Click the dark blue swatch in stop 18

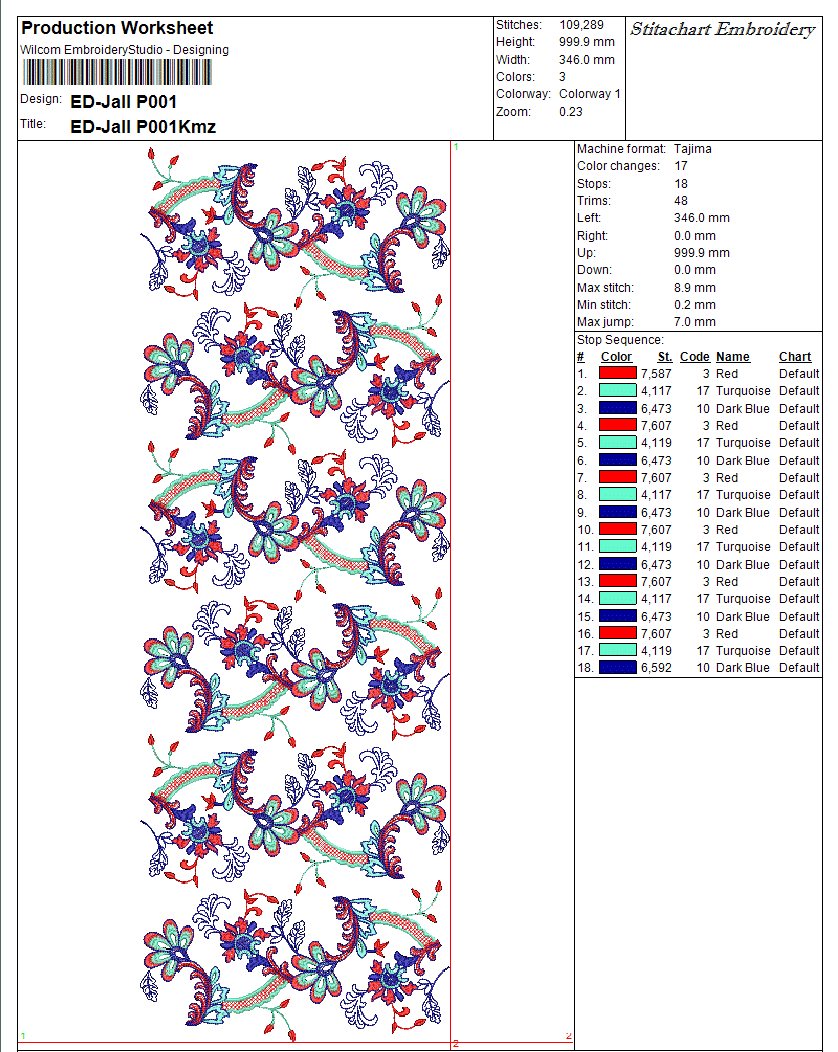coord(617,668)
